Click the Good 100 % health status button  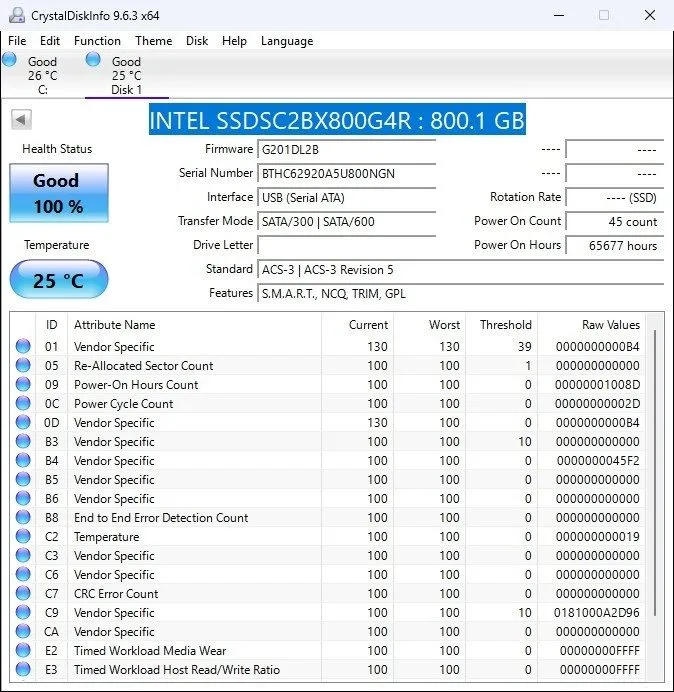59,193
